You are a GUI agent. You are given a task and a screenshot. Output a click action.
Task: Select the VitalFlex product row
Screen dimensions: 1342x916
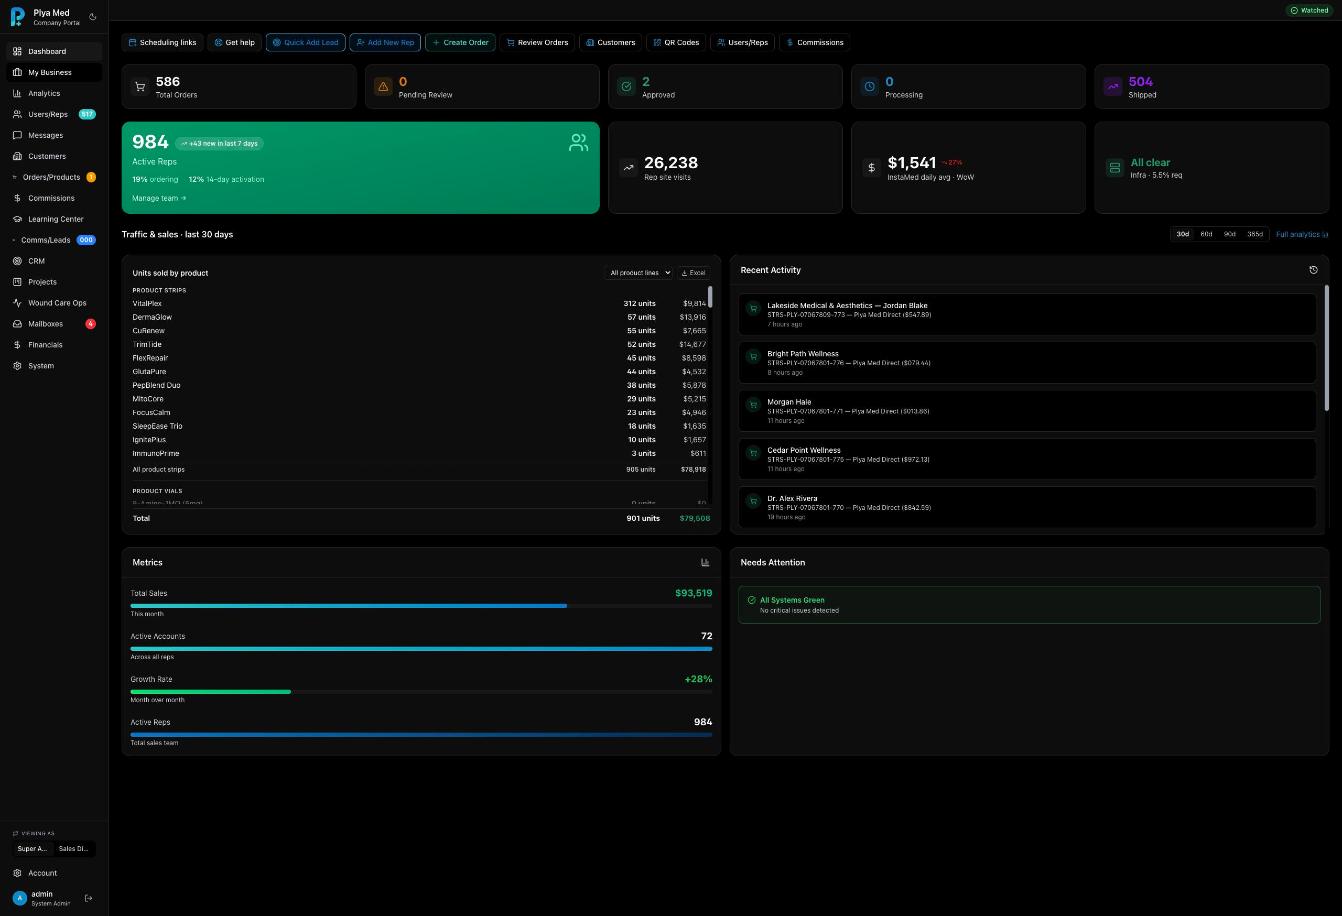tap(419, 303)
